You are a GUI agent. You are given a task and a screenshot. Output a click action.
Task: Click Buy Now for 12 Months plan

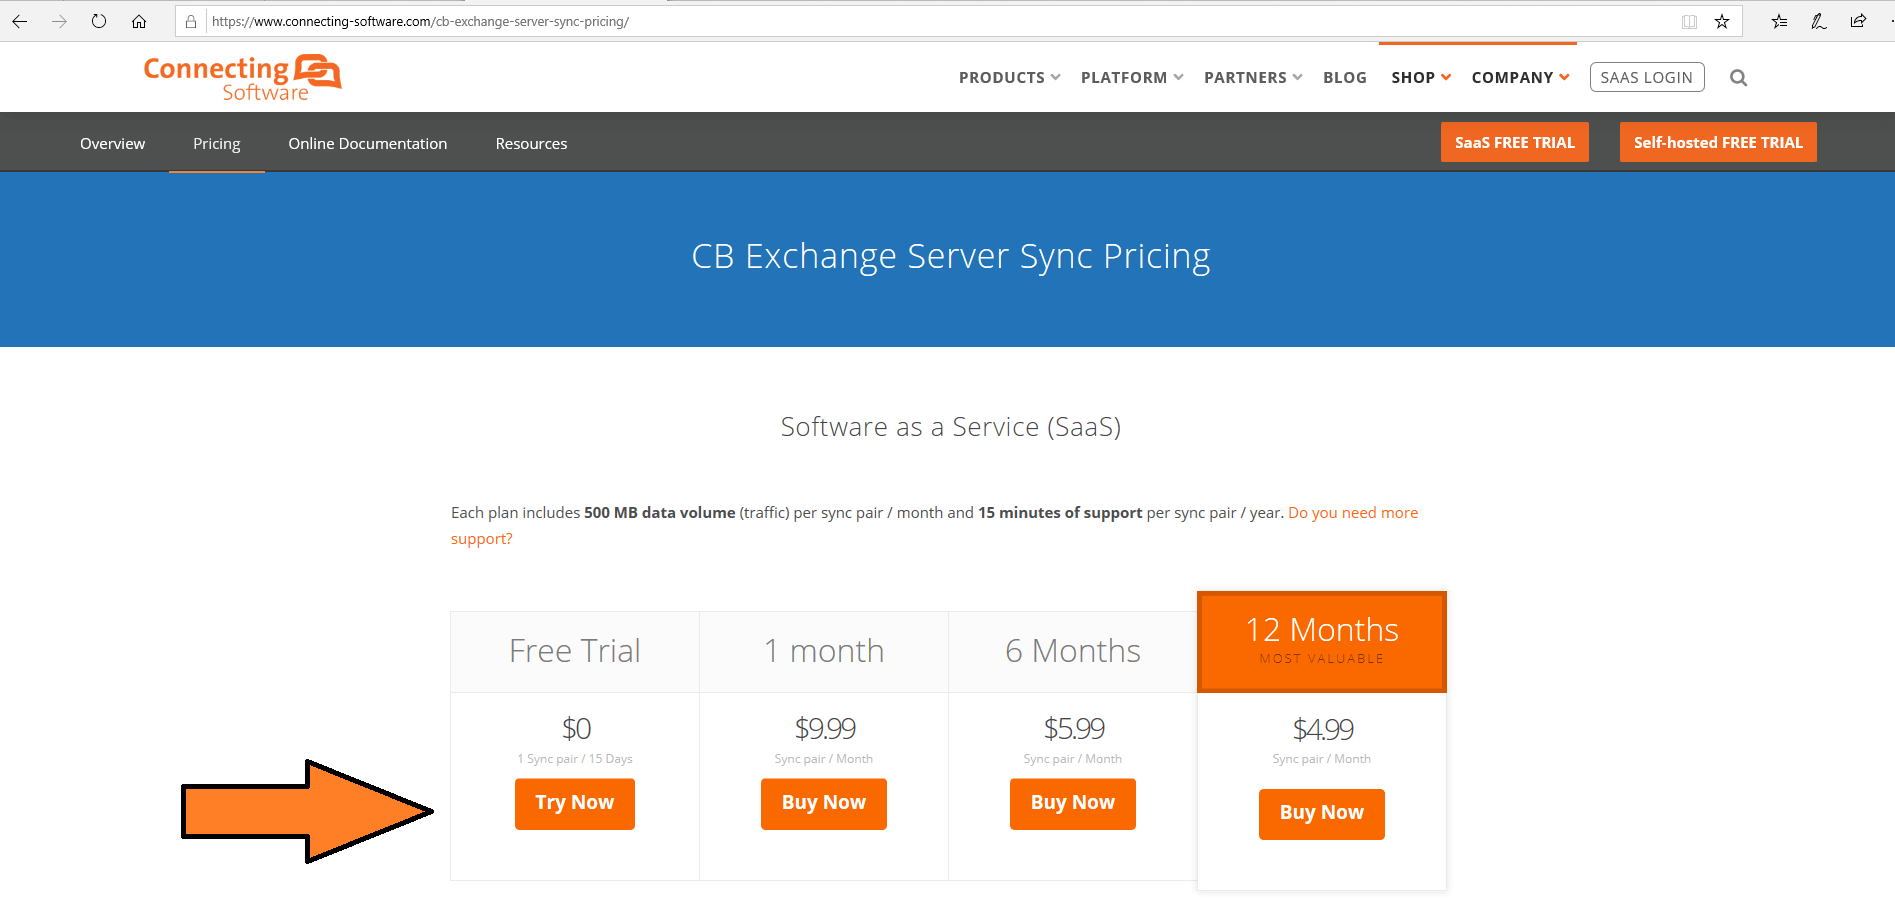[x=1321, y=813]
